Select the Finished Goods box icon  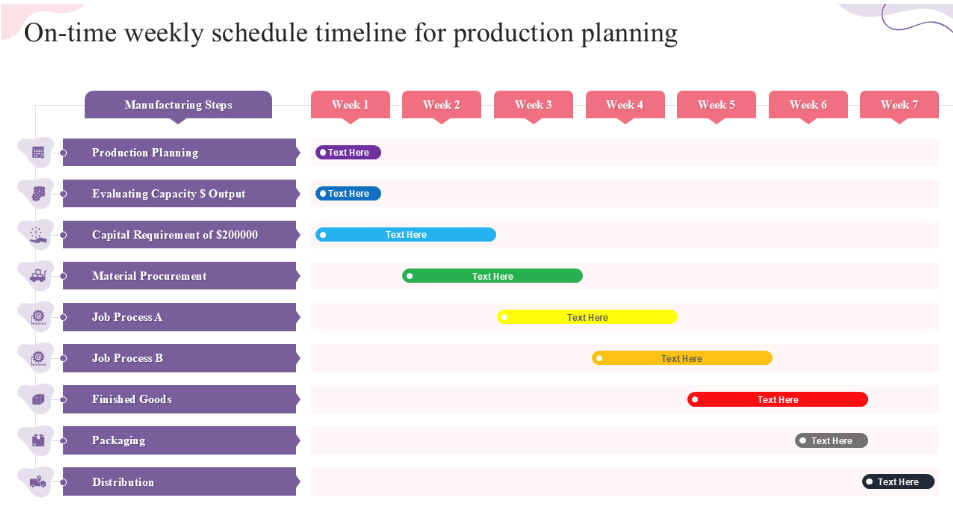click(38, 399)
